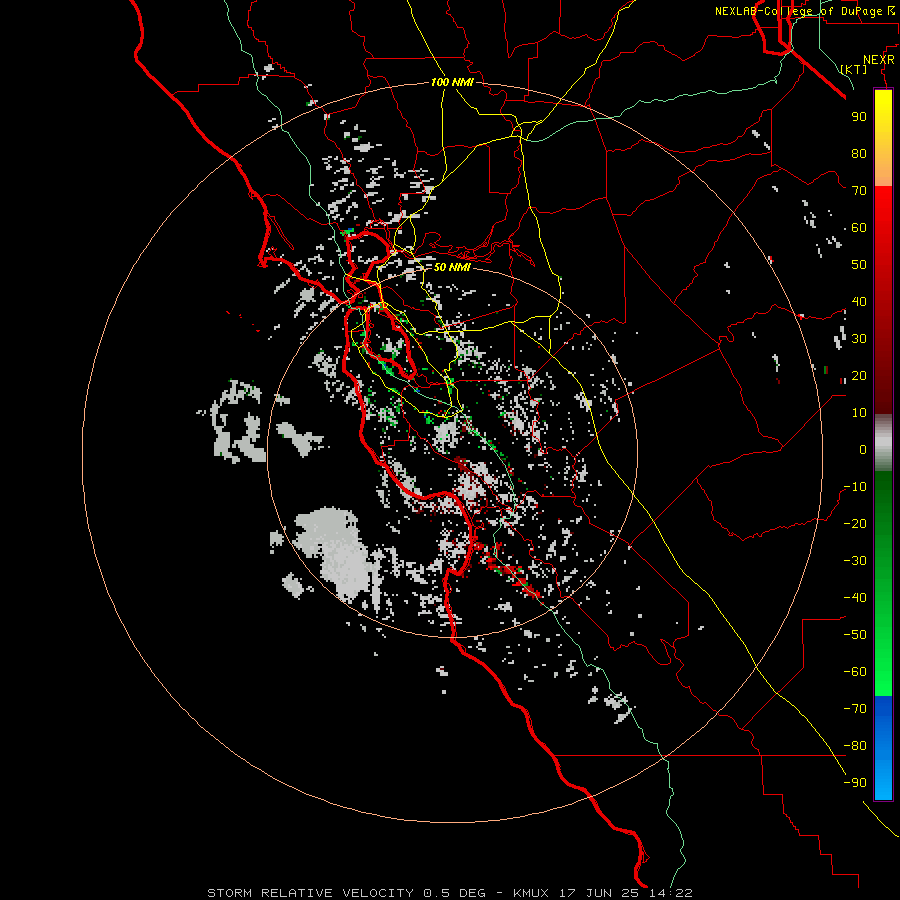Click the "90" value on the velocity scale
The image size is (900, 900).
[859, 117]
